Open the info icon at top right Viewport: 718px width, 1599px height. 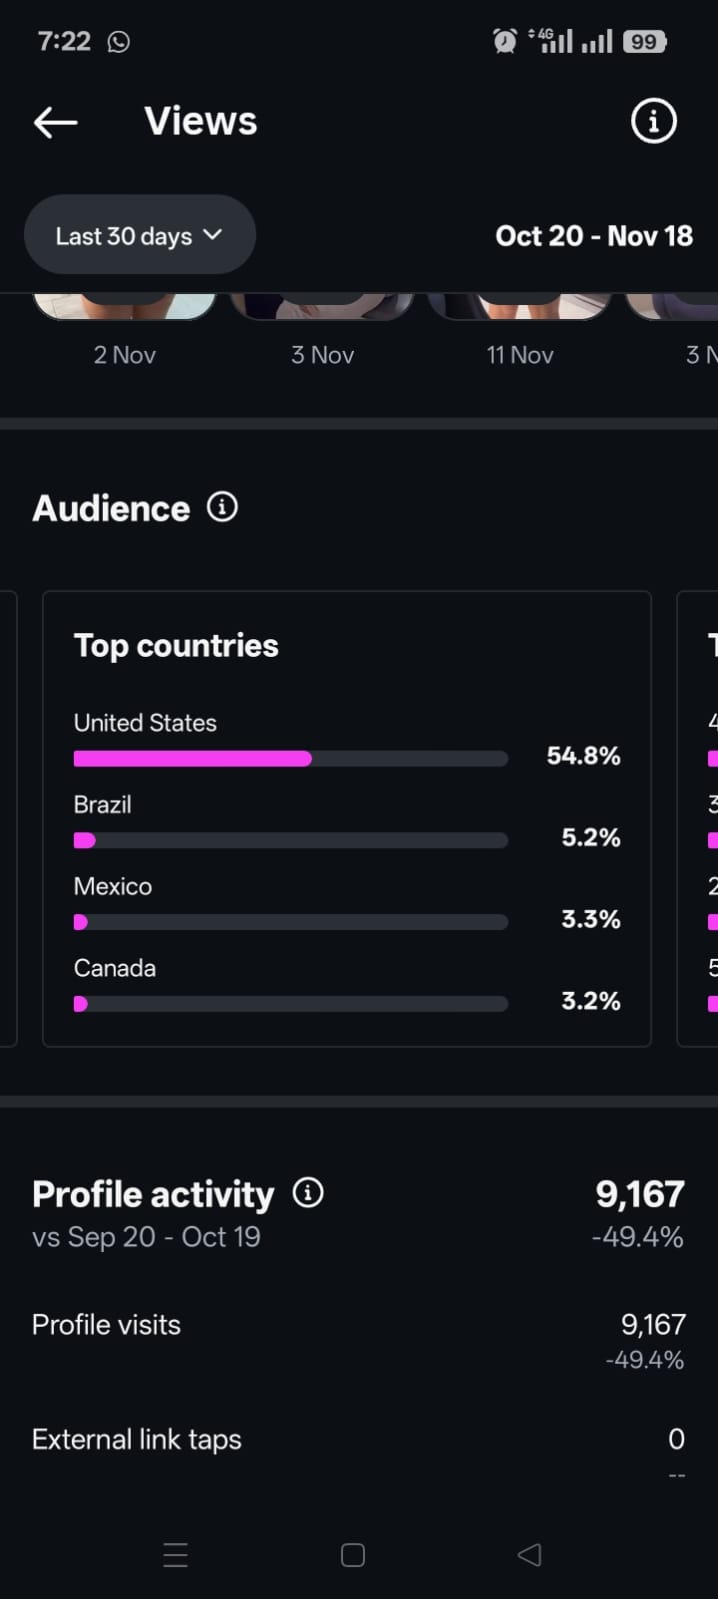coord(654,122)
